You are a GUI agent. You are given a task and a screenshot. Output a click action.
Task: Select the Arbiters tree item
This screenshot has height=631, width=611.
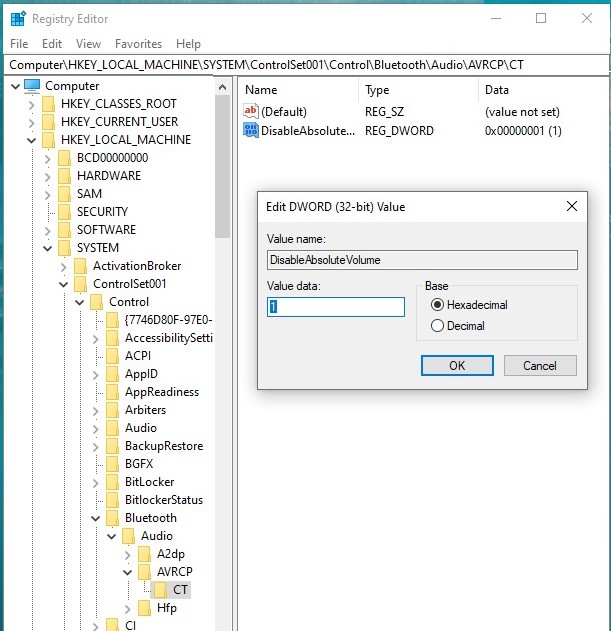click(x=145, y=410)
